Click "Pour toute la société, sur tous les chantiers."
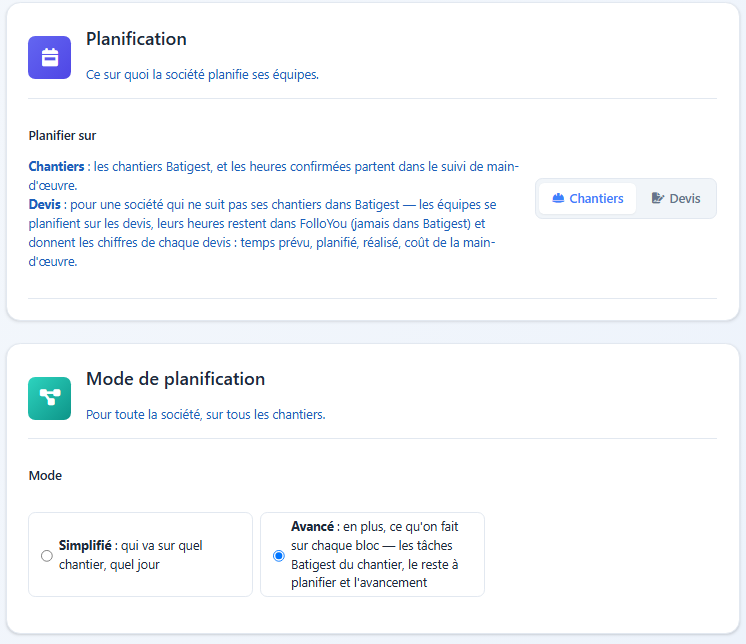 click(206, 415)
